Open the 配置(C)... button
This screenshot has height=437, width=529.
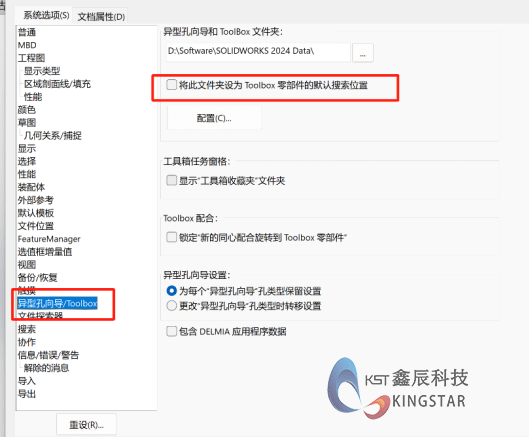click(x=214, y=118)
